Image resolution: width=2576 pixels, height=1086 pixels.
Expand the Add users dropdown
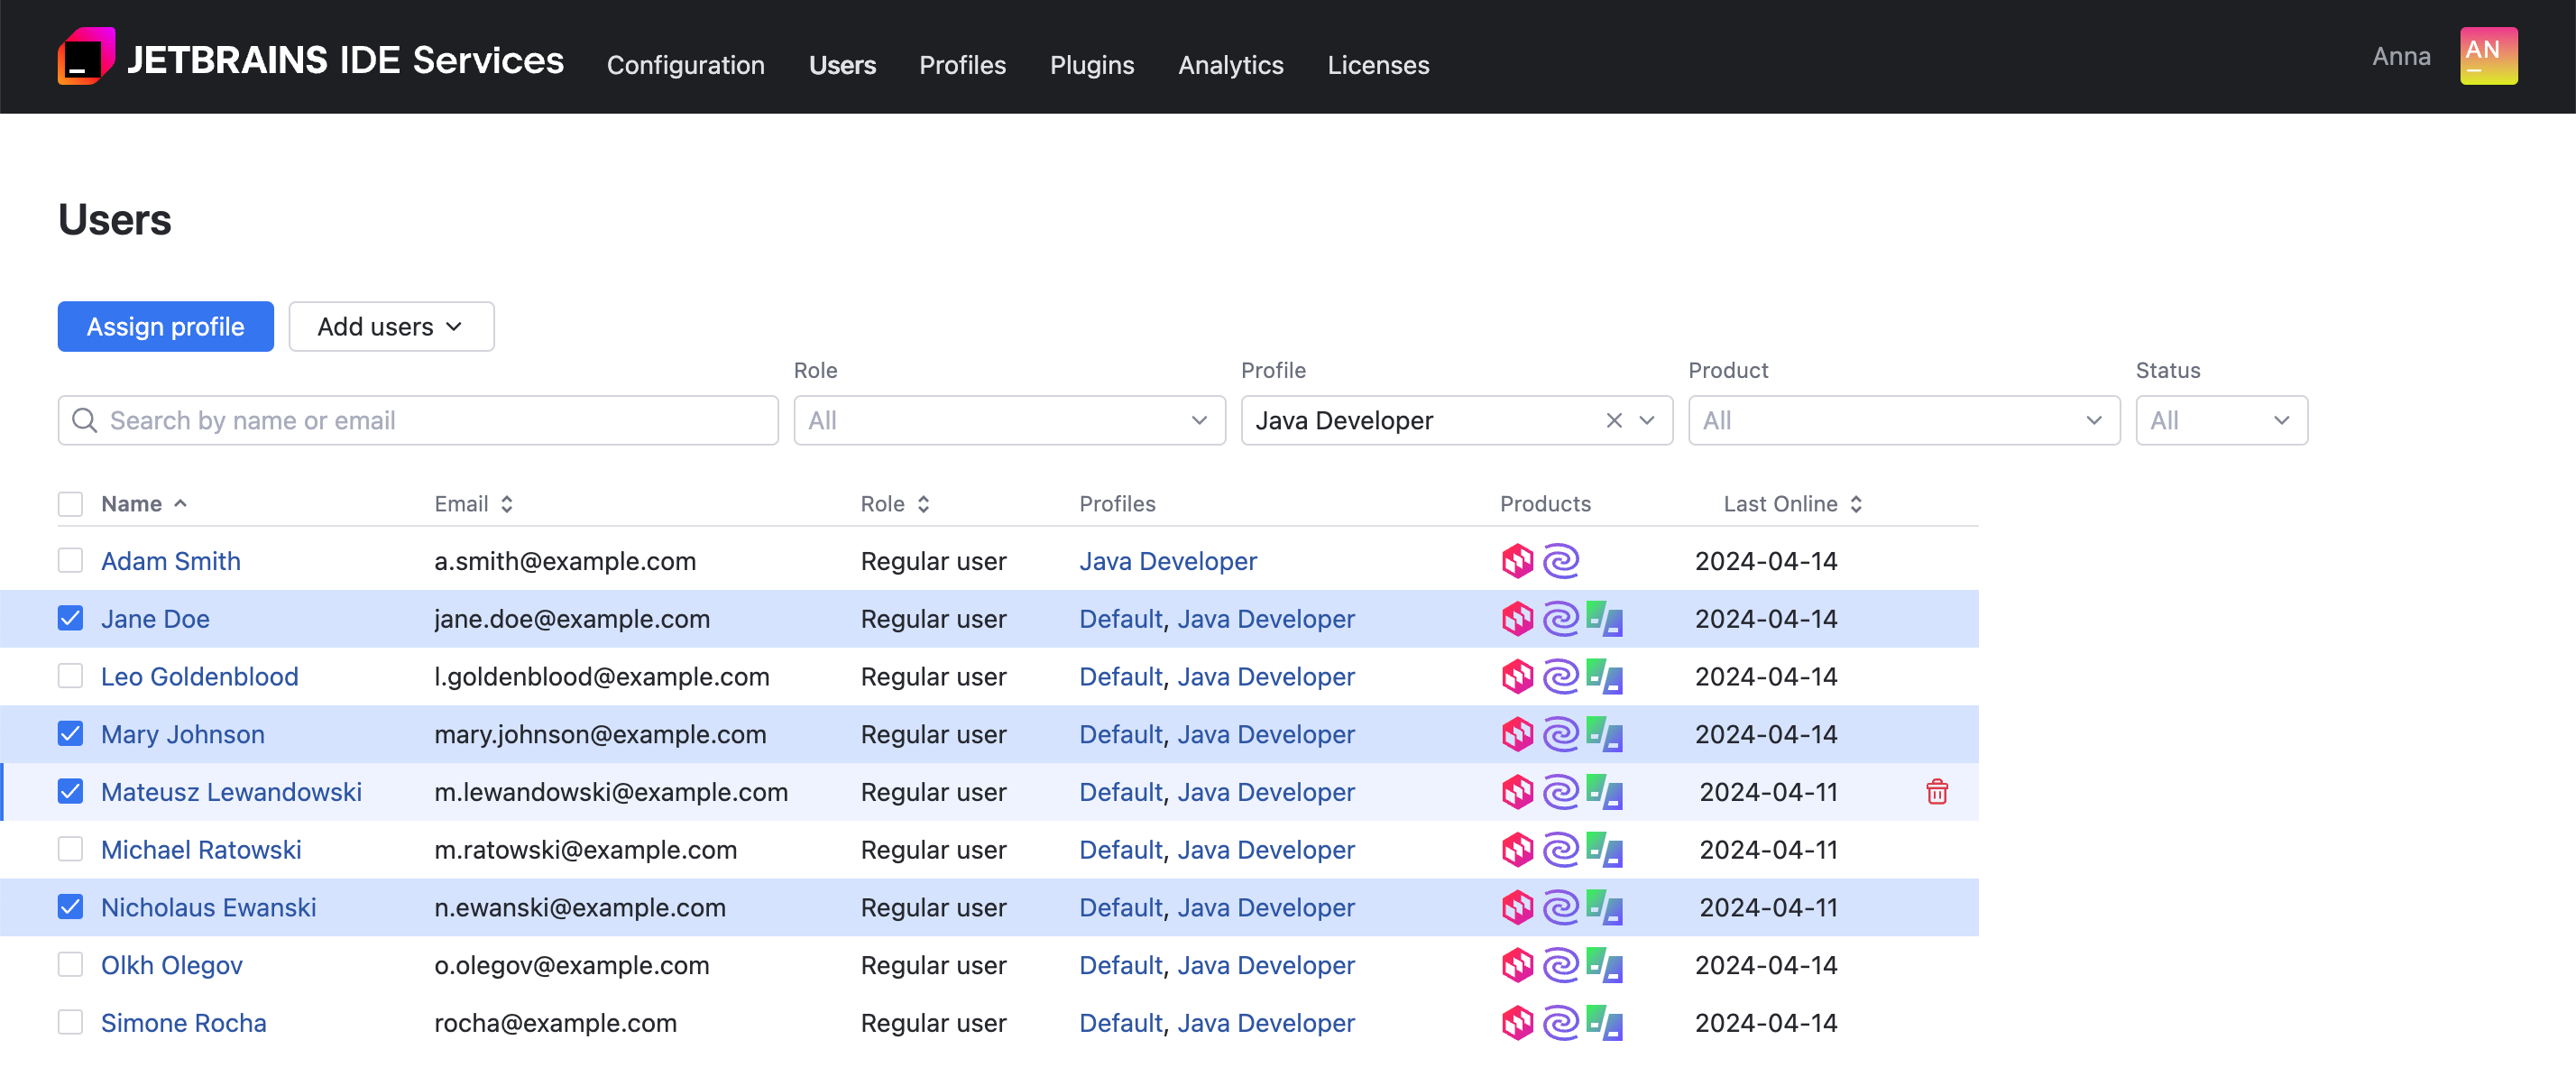pyautogui.click(x=391, y=326)
